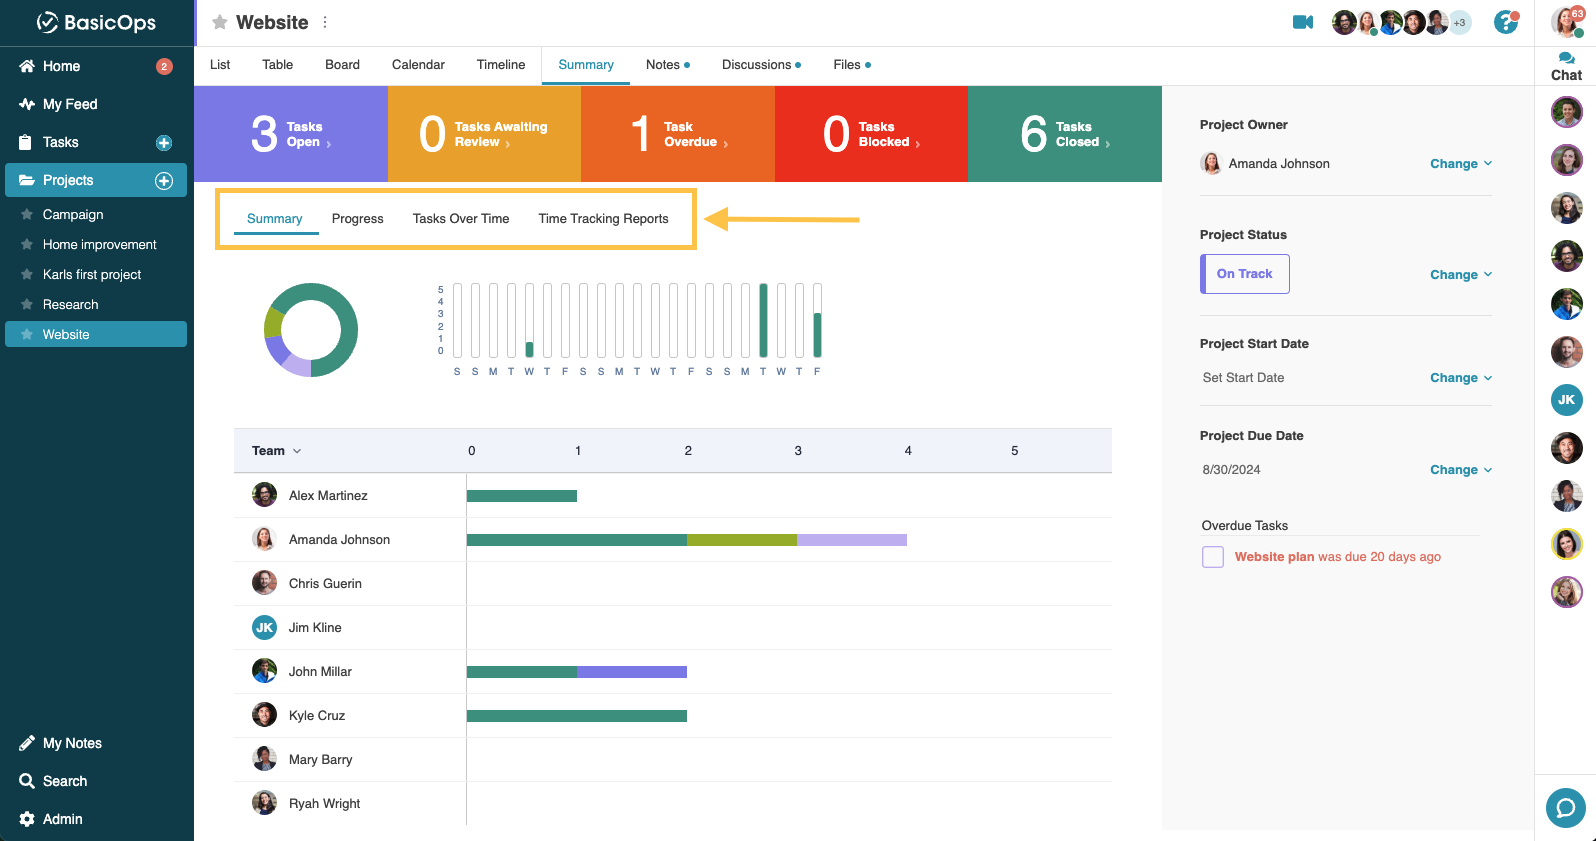Open Admin settings gear in sidebar
The height and width of the screenshot is (841, 1596).
click(x=27, y=819)
